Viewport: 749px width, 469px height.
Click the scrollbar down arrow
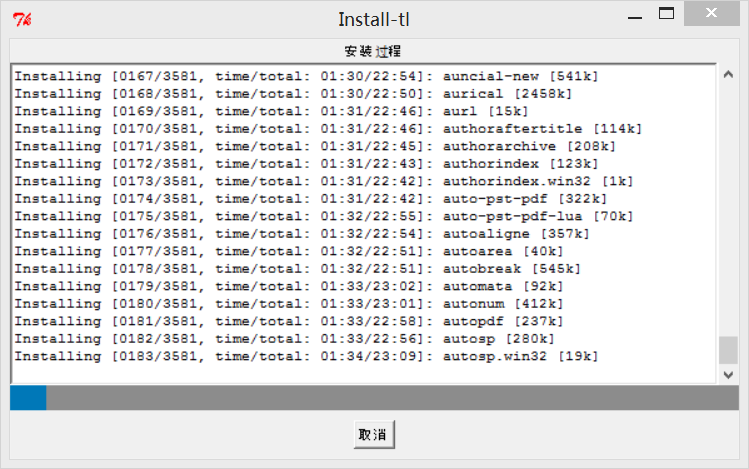coord(728,375)
